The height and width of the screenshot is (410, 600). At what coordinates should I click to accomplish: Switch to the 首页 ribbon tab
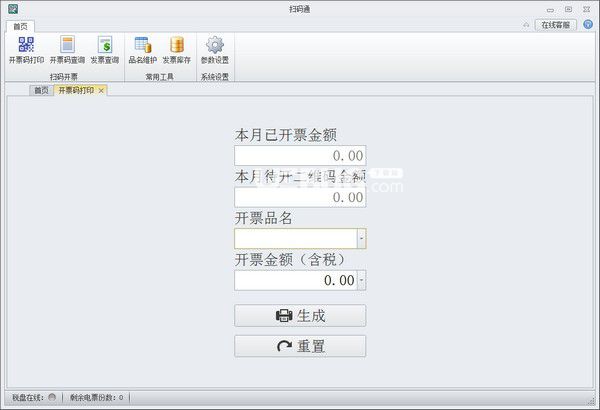coord(20,26)
